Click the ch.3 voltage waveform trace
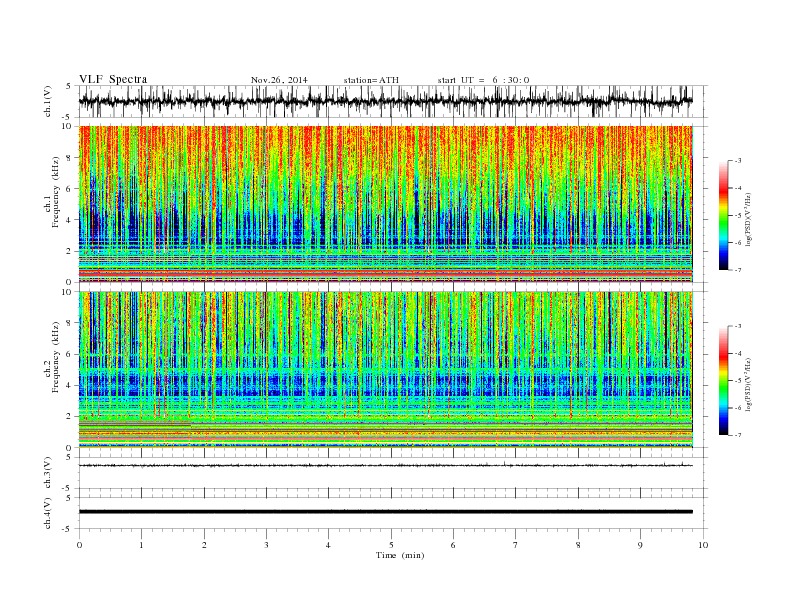Image resolution: width=792 pixels, height=612 pixels. (x=385, y=465)
